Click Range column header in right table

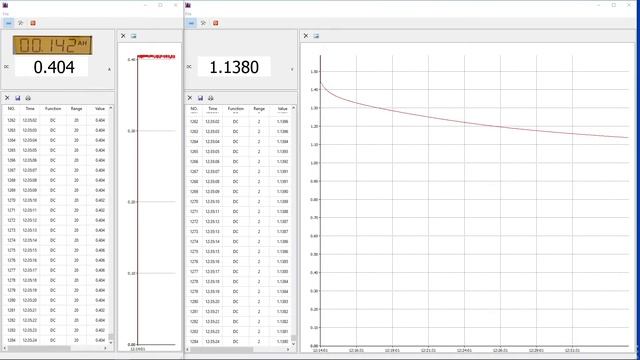(259, 109)
